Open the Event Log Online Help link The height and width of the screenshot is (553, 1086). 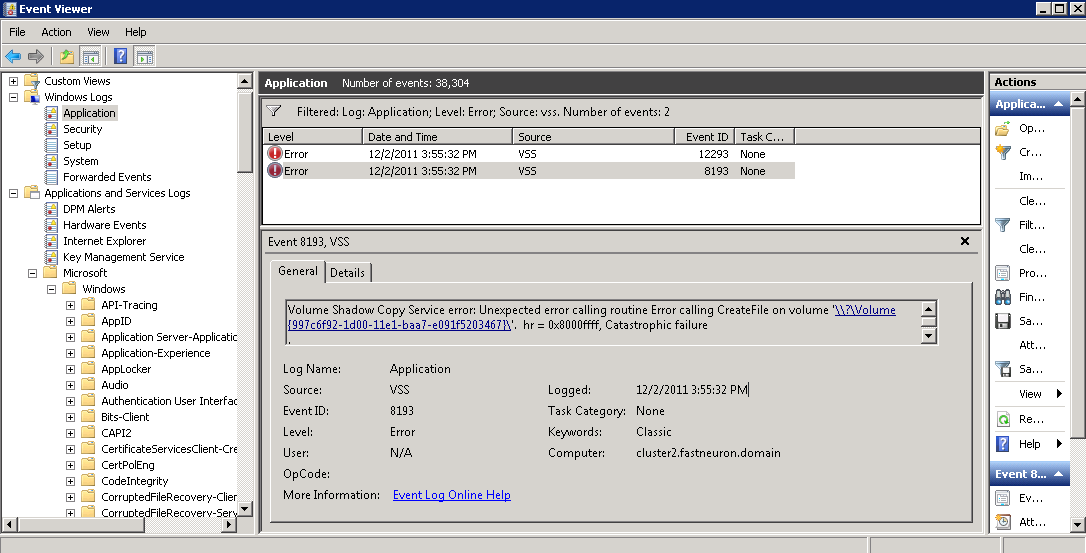click(x=452, y=495)
